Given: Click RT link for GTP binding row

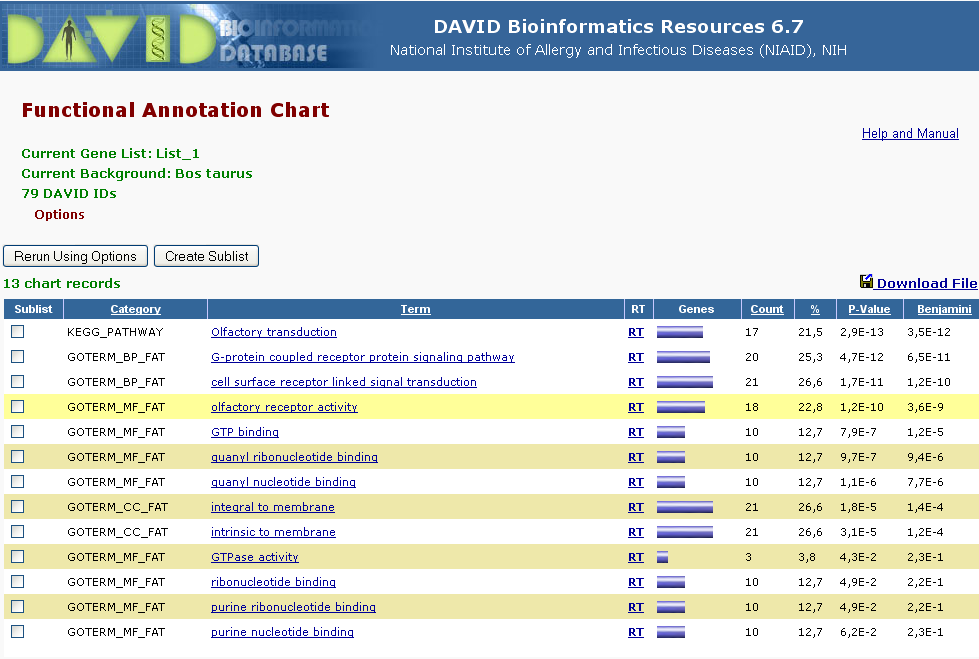Looking at the screenshot, I should [636, 432].
